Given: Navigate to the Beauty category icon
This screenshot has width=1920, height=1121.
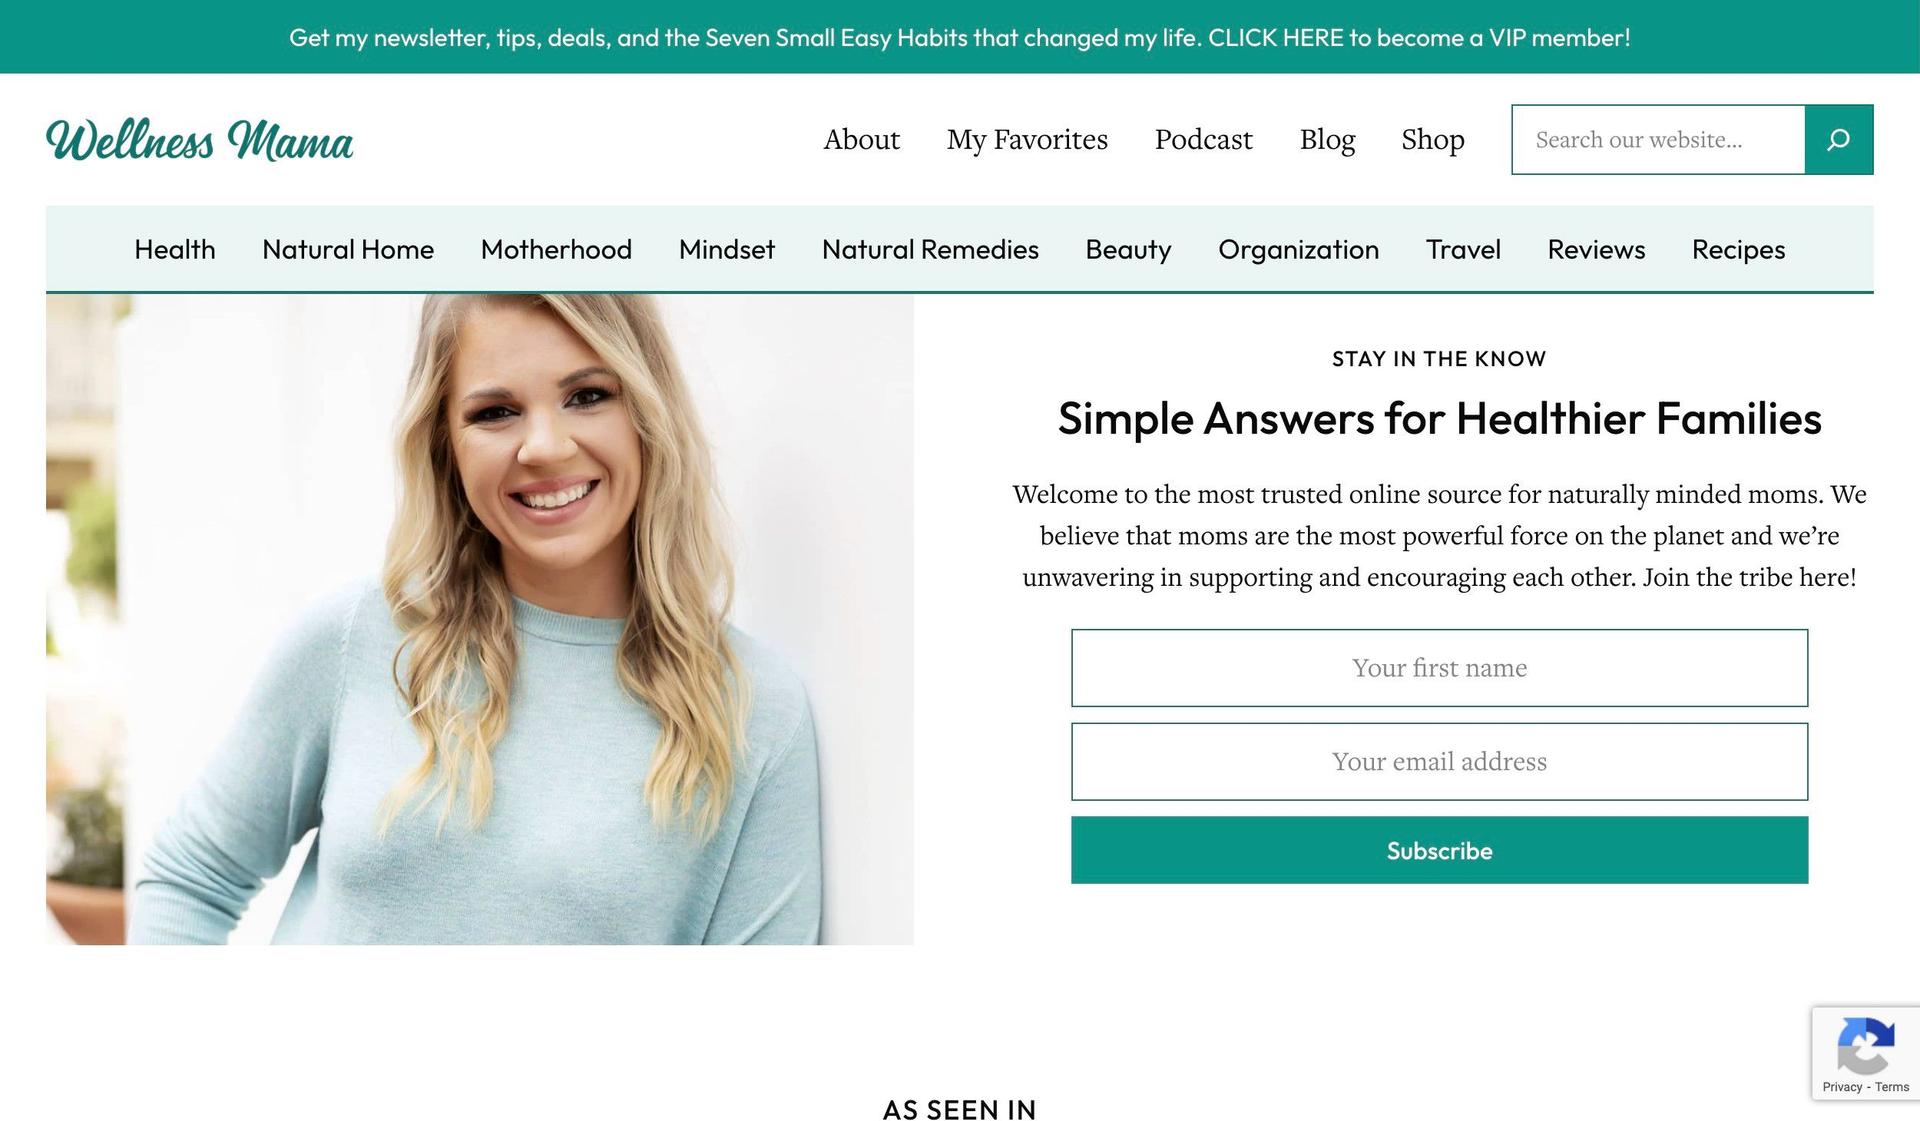Looking at the screenshot, I should [x=1129, y=248].
